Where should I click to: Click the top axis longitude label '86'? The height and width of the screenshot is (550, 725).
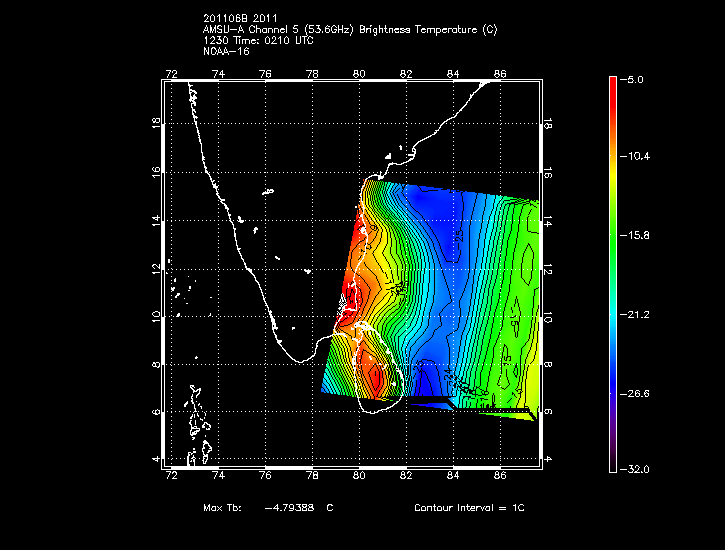(500, 74)
